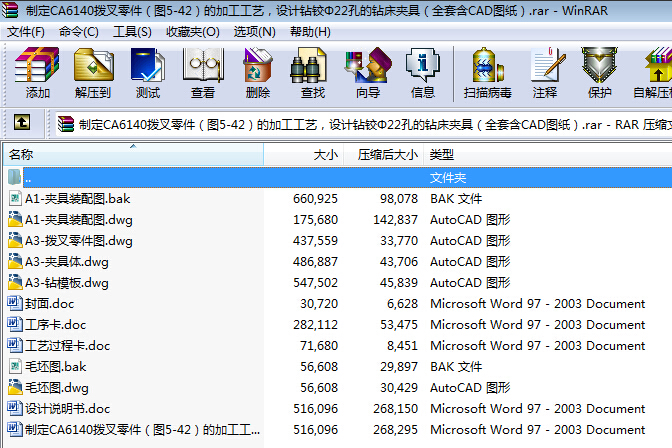
Task: Sort by Packed Size (压缩后大小) header
Action: [384, 154]
